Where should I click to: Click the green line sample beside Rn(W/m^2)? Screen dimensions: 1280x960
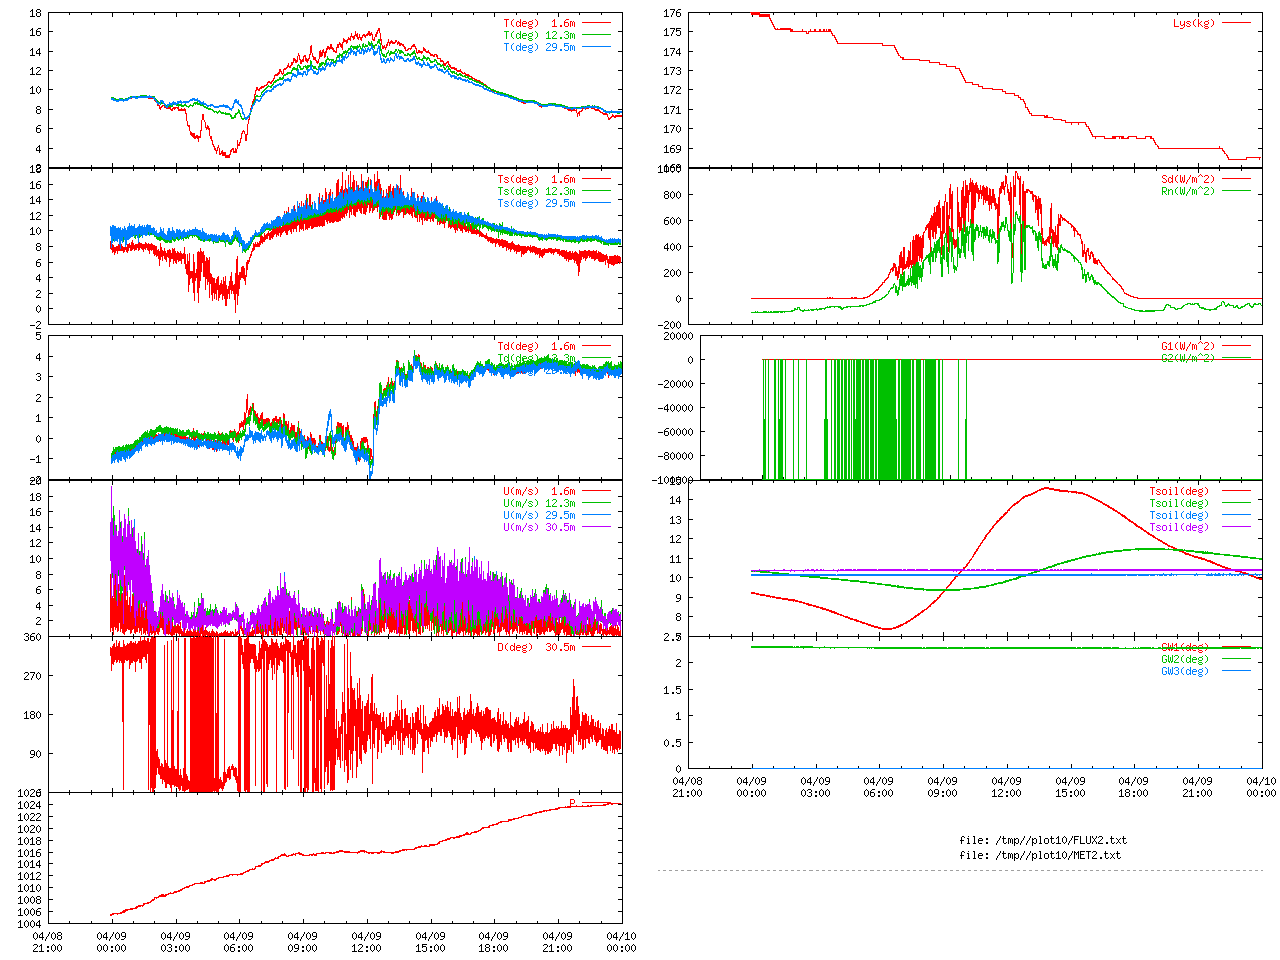tap(1235, 191)
